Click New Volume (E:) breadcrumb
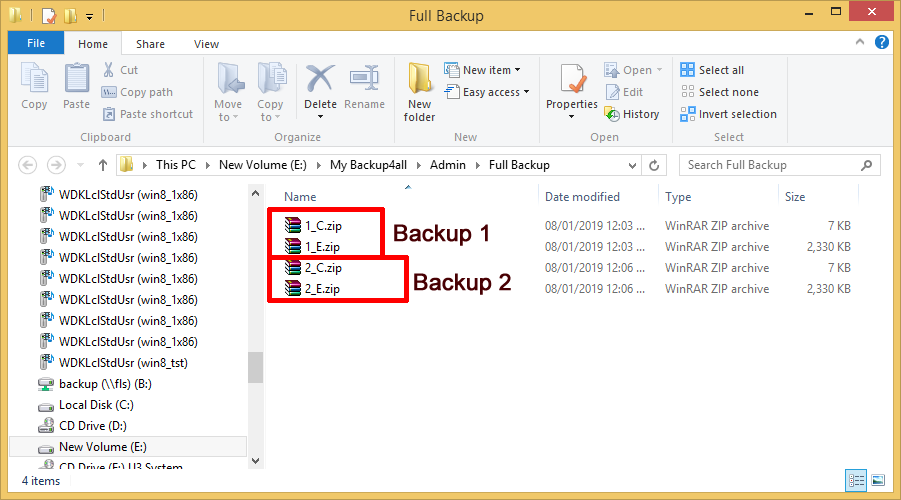 263,165
